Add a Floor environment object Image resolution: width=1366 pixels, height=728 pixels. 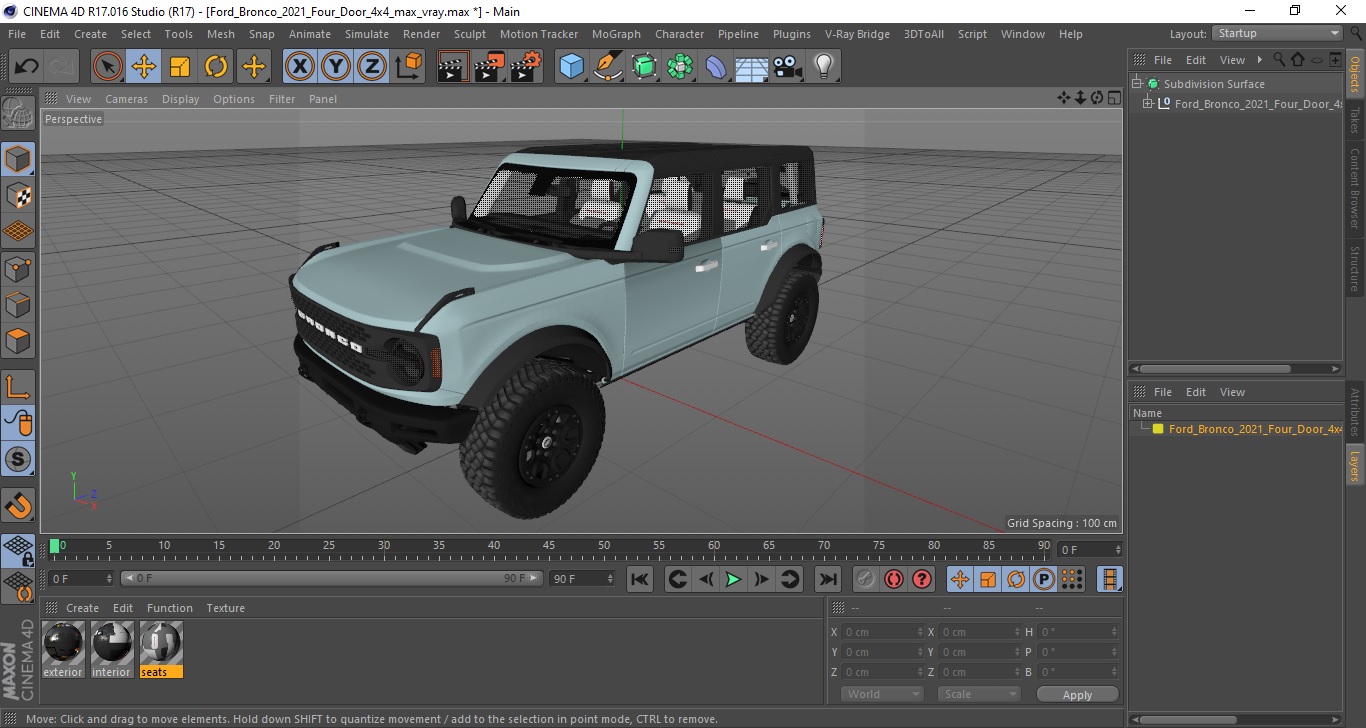(x=752, y=67)
